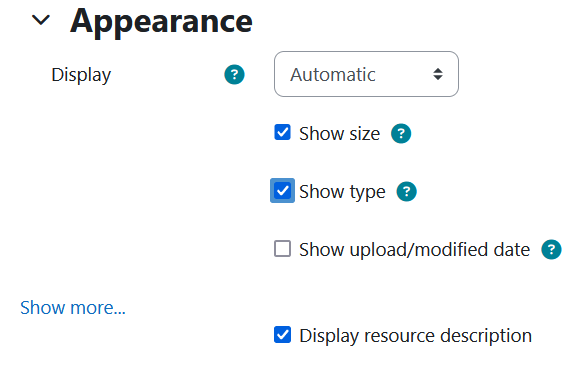
Task: Uncheck the Show size checkbox
Action: (x=282, y=132)
